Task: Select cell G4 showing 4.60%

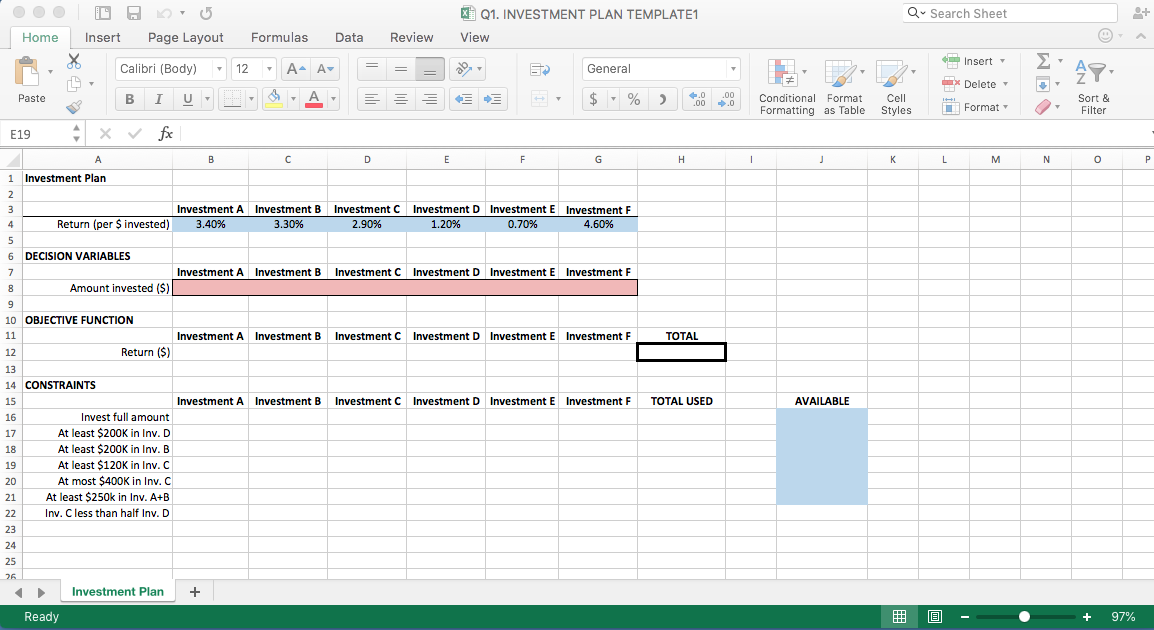Action: (x=597, y=225)
